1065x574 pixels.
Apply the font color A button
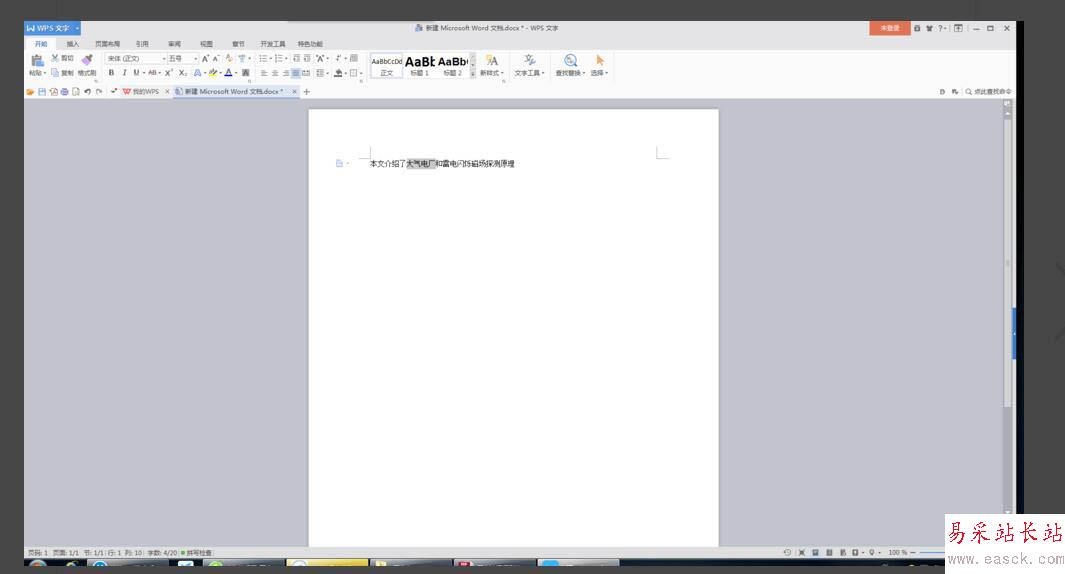pos(228,73)
